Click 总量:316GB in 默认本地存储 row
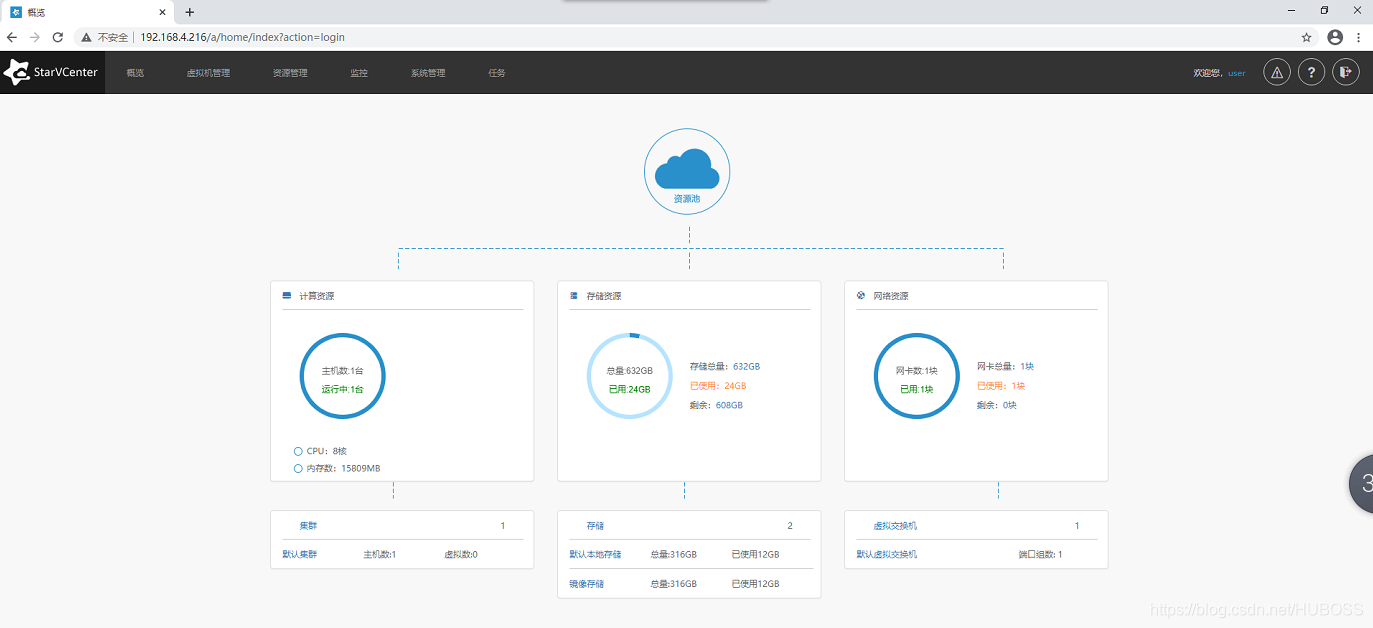The height and width of the screenshot is (628, 1373). pos(673,554)
